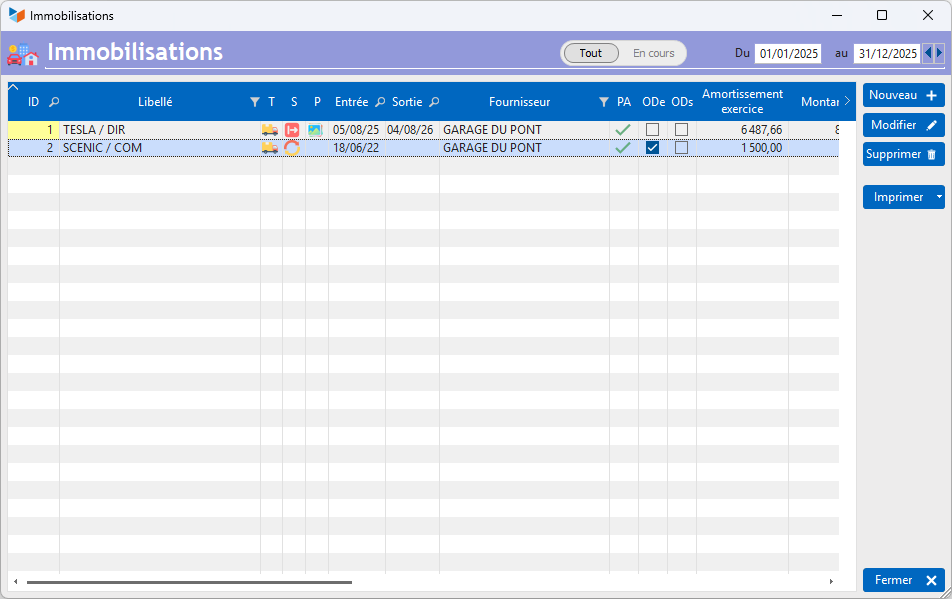
Task: Click the T column header
Action: click(271, 102)
